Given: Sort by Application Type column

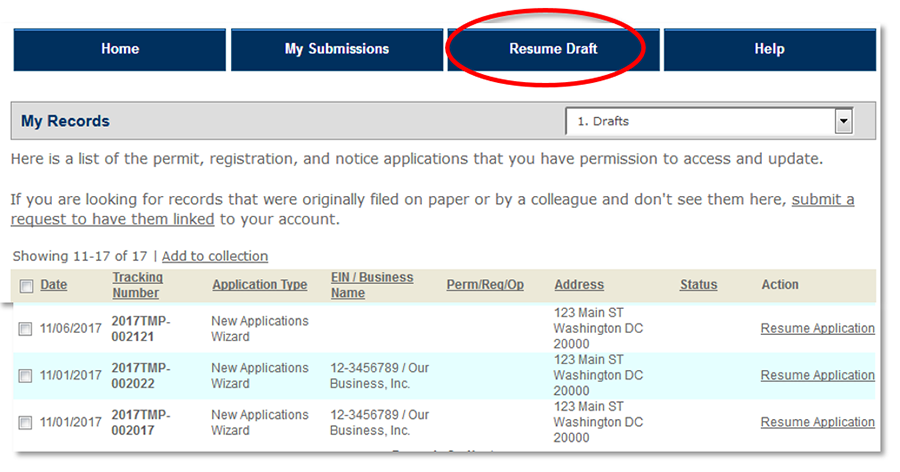Looking at the screenshot, I should (x=259, y=285).
